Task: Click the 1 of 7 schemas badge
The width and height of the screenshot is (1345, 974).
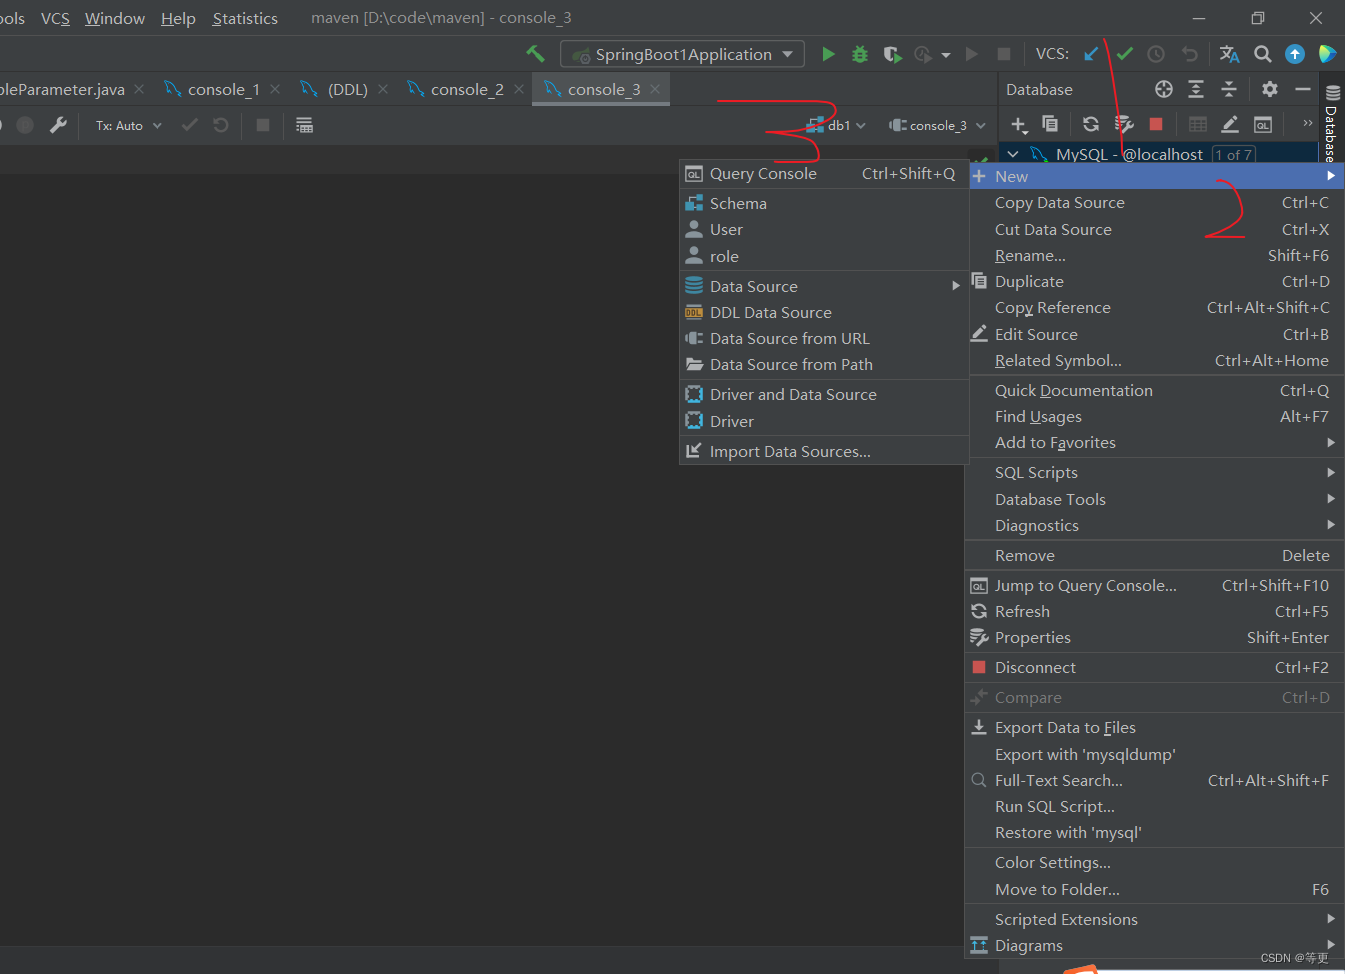Action: (1233, 154)
